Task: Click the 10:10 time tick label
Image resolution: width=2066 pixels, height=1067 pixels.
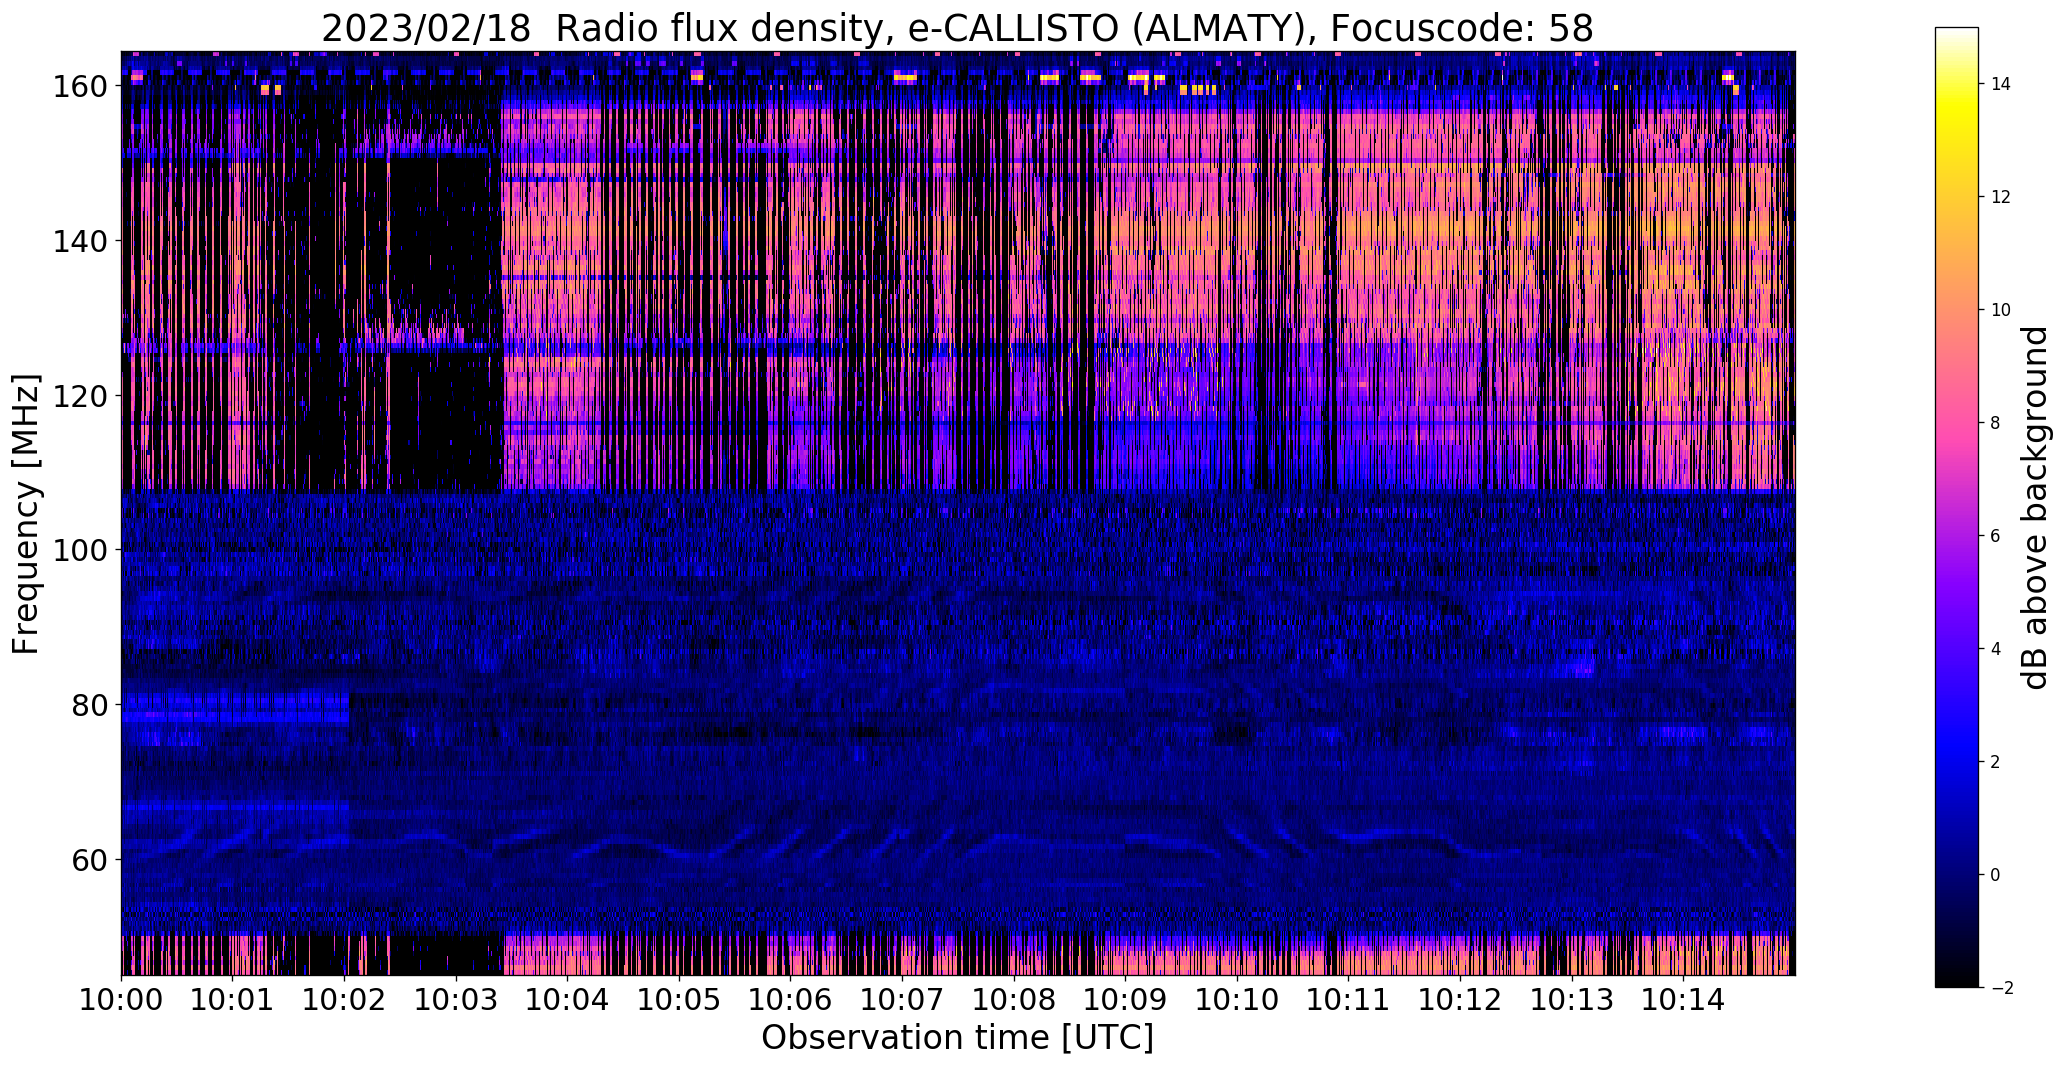Action: (x=1237, y=999)
